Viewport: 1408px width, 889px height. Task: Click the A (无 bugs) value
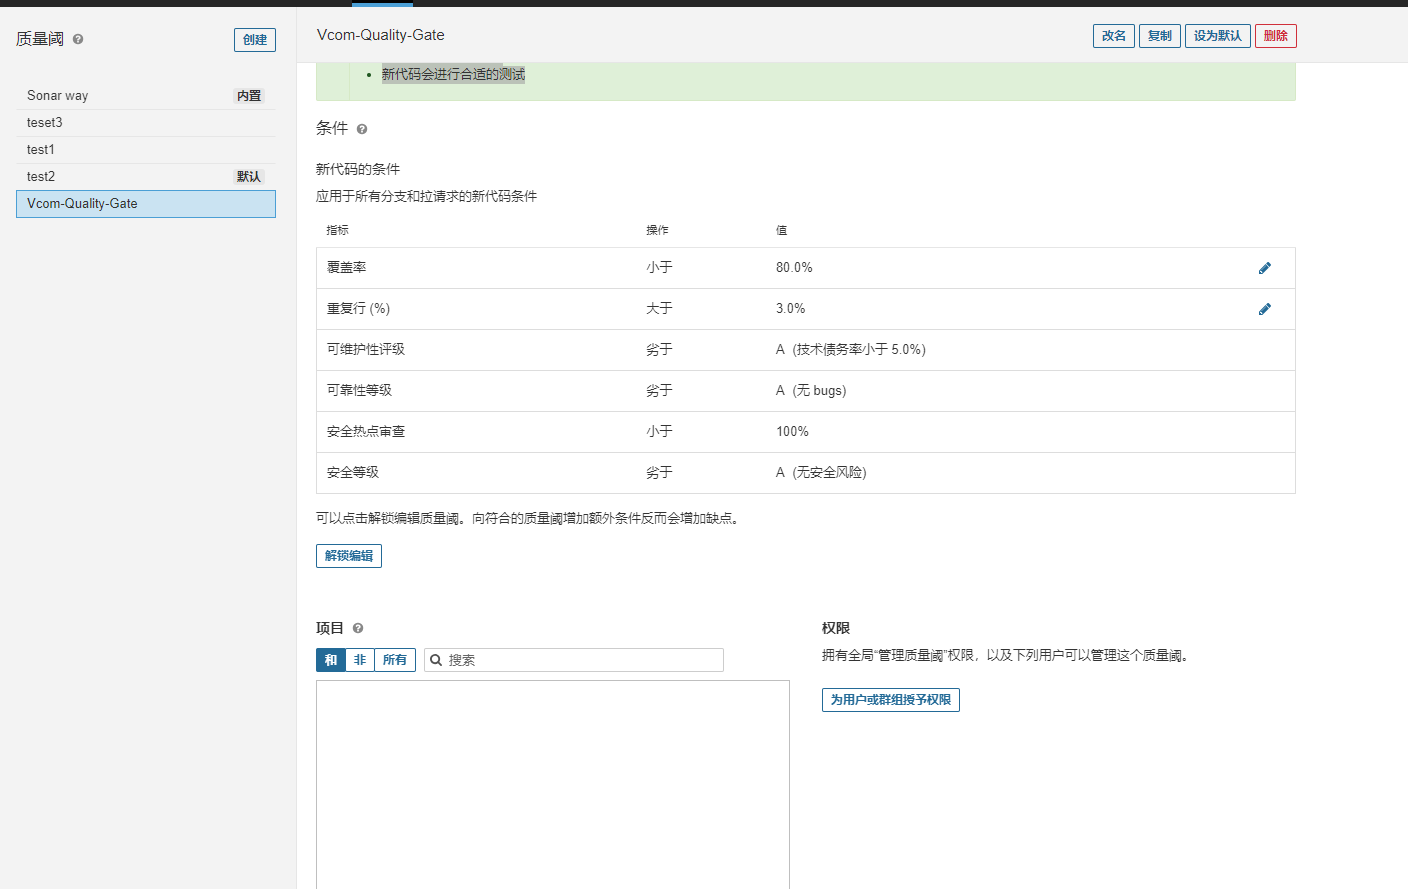pos(811,391)
